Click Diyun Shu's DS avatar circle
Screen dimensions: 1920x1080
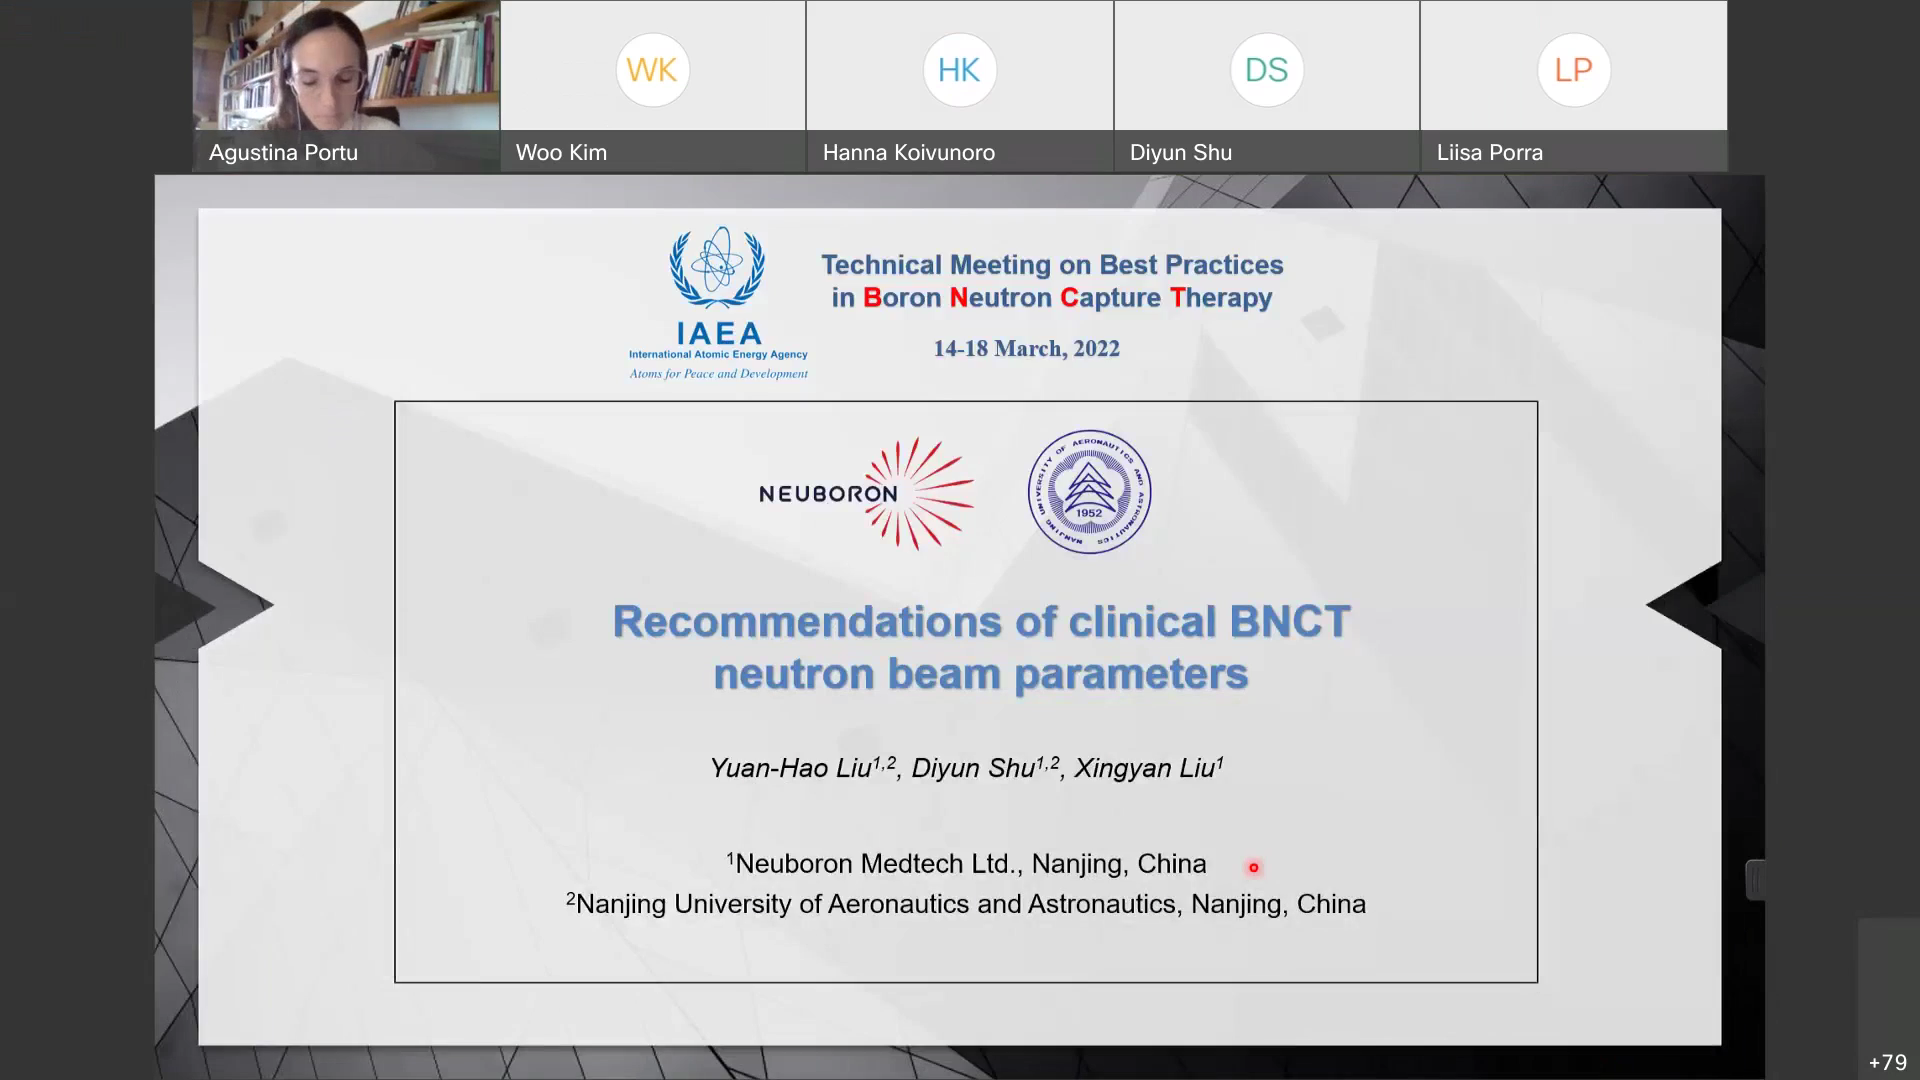[x=1266, y=70]
